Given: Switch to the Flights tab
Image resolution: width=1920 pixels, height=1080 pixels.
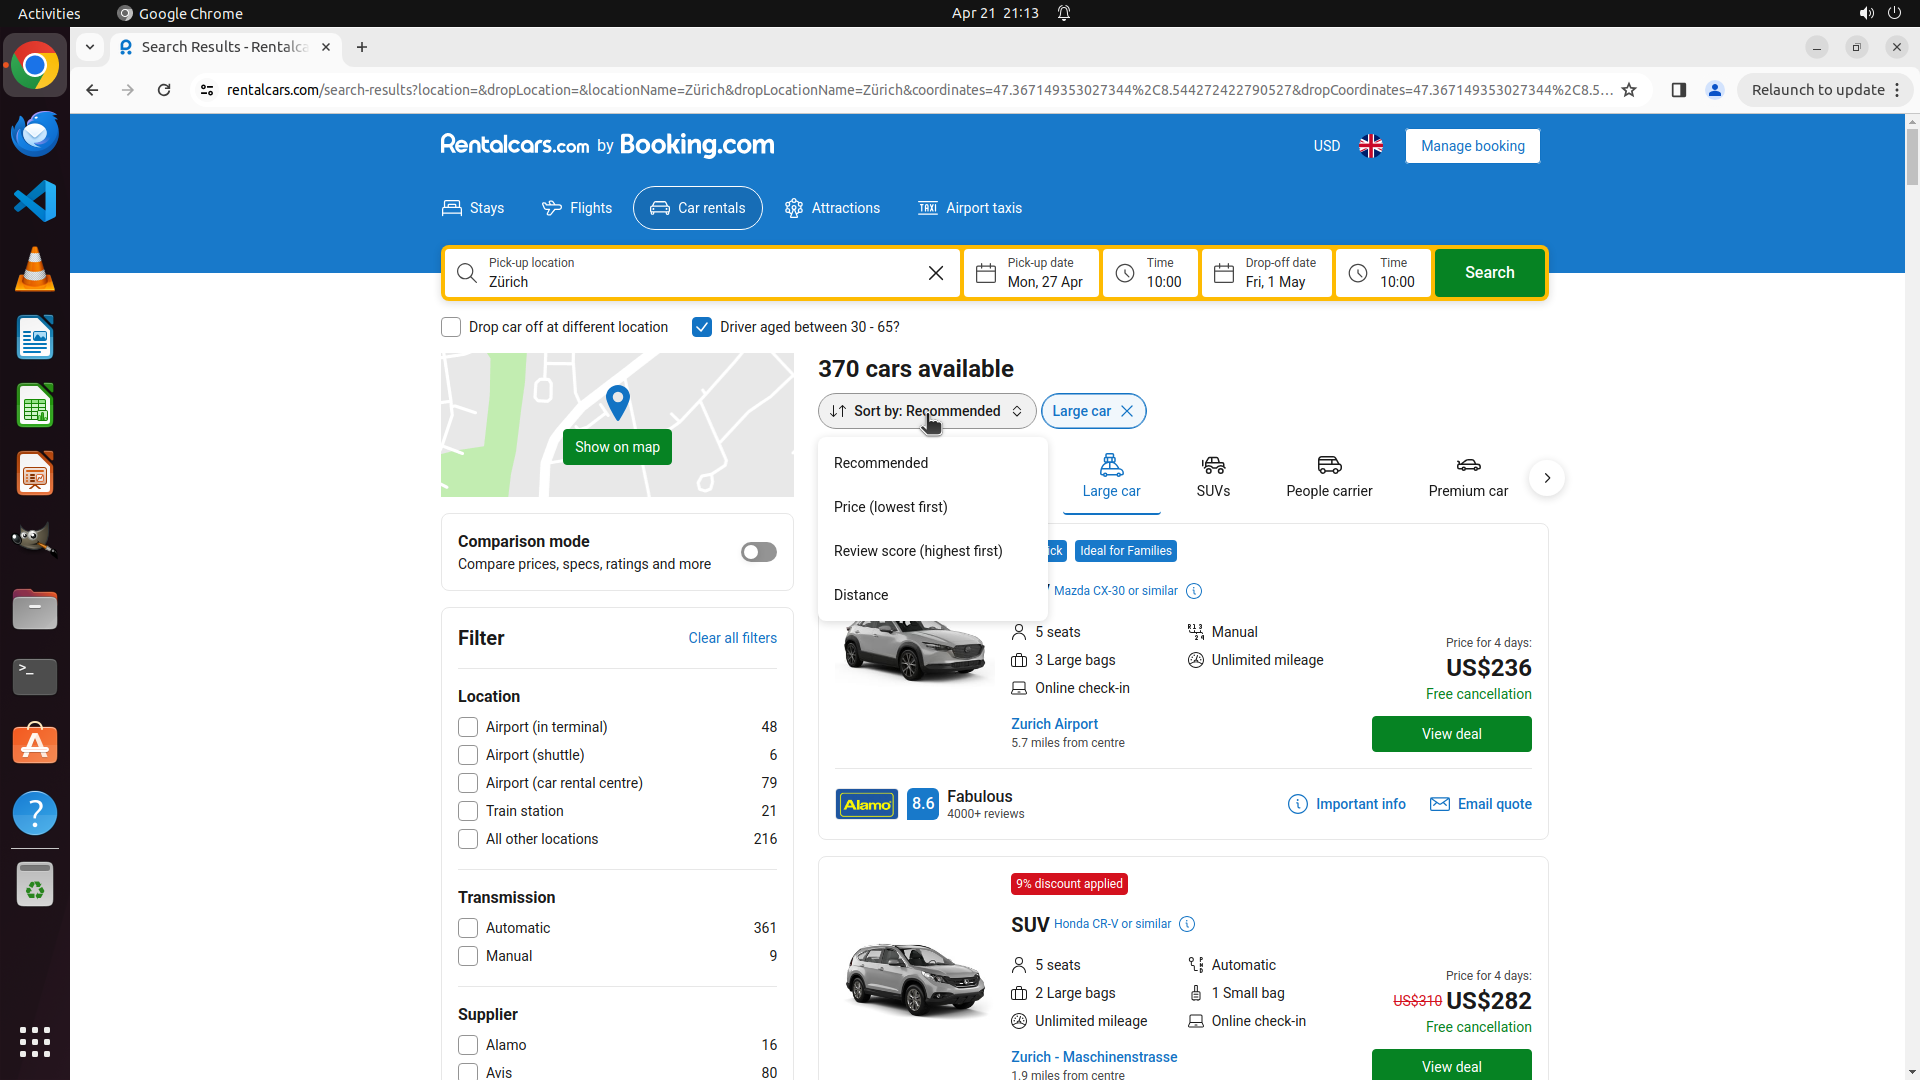Looking at the screenshot, I should pyautogui.click(x=577, y=208).
